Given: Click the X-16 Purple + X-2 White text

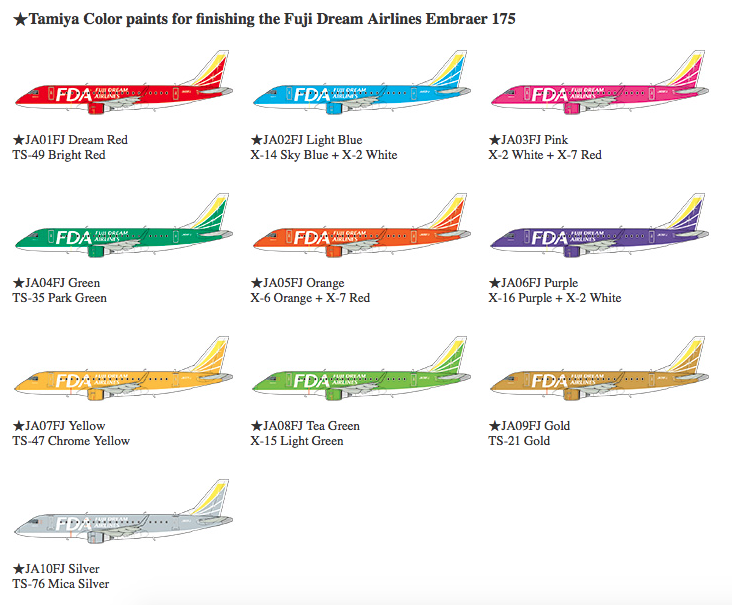Looking at the screenshot, I should [554, 298].
